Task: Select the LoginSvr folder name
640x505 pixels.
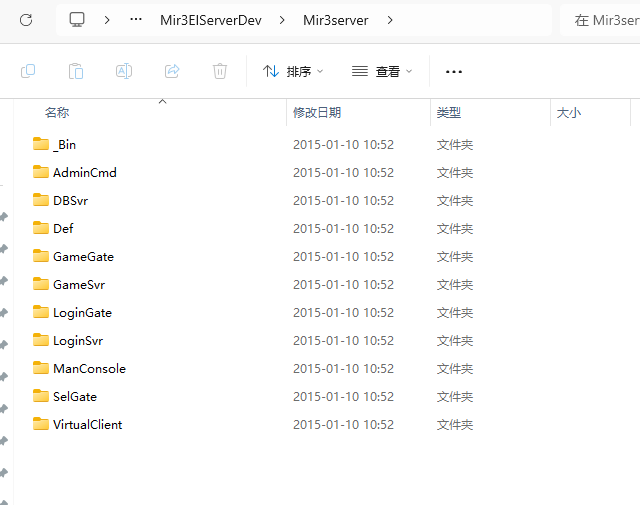Action: (78, 340)
